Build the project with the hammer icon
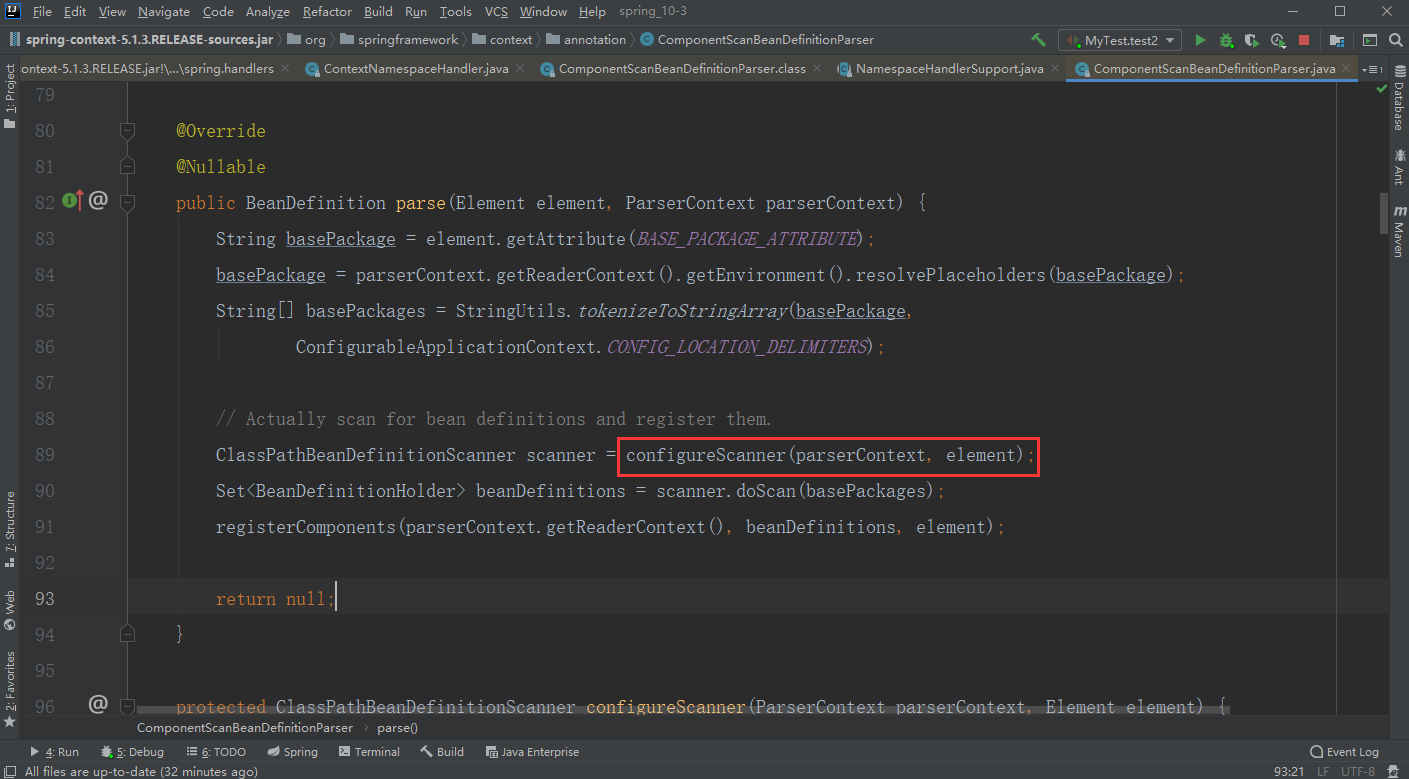The width and height of the screenshot is (1409, 779). click(1039, 40)
